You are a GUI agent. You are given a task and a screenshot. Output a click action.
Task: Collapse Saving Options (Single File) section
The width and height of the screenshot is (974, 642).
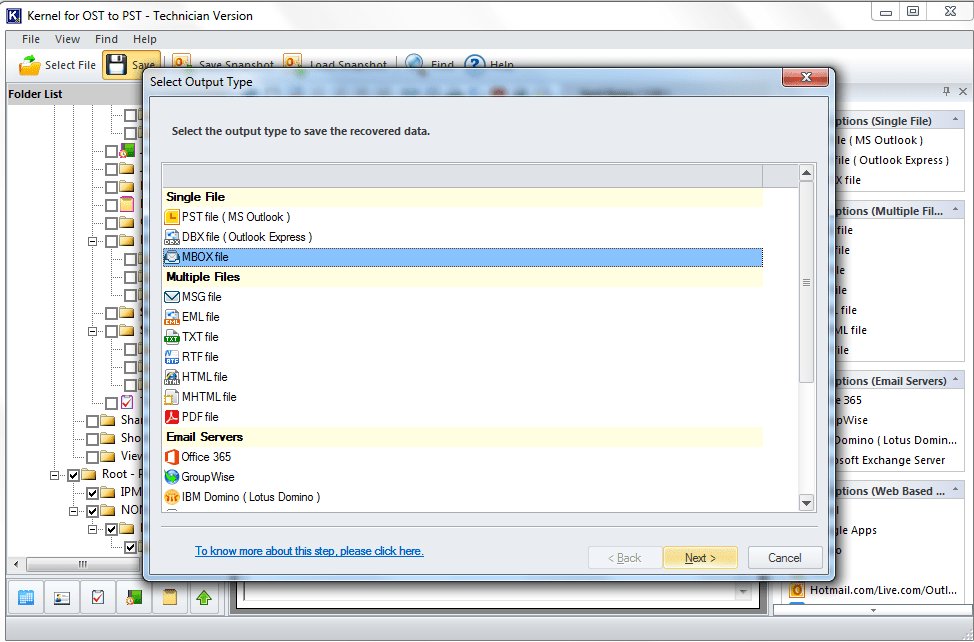coord(955,120)
